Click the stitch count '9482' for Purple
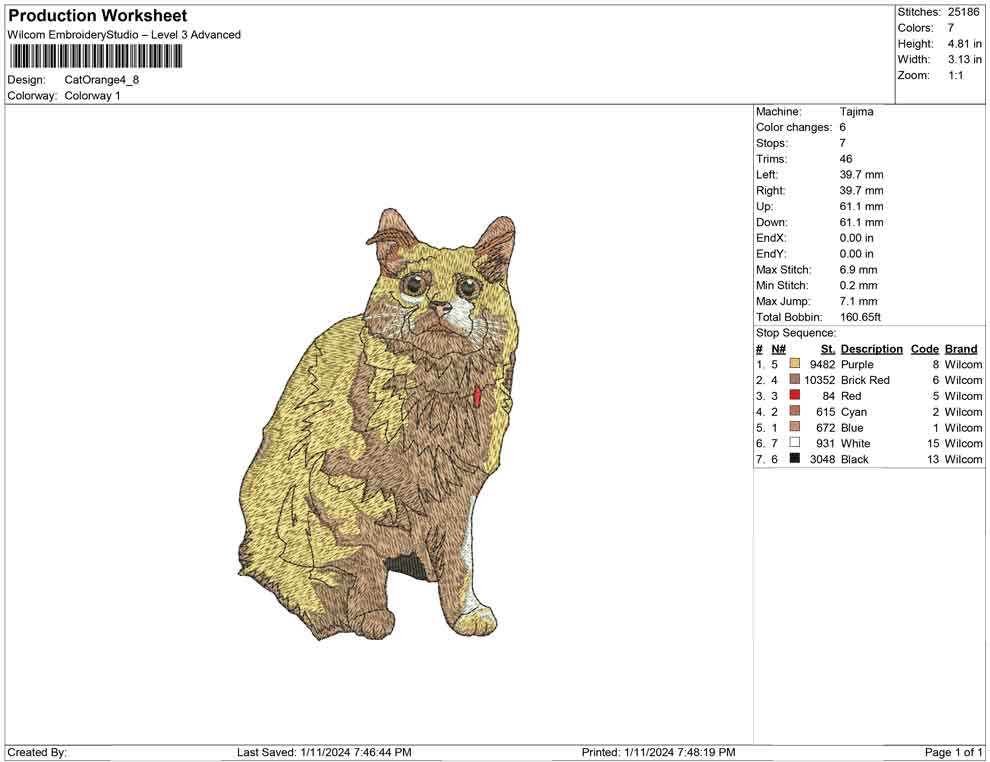 coord(823,364)
